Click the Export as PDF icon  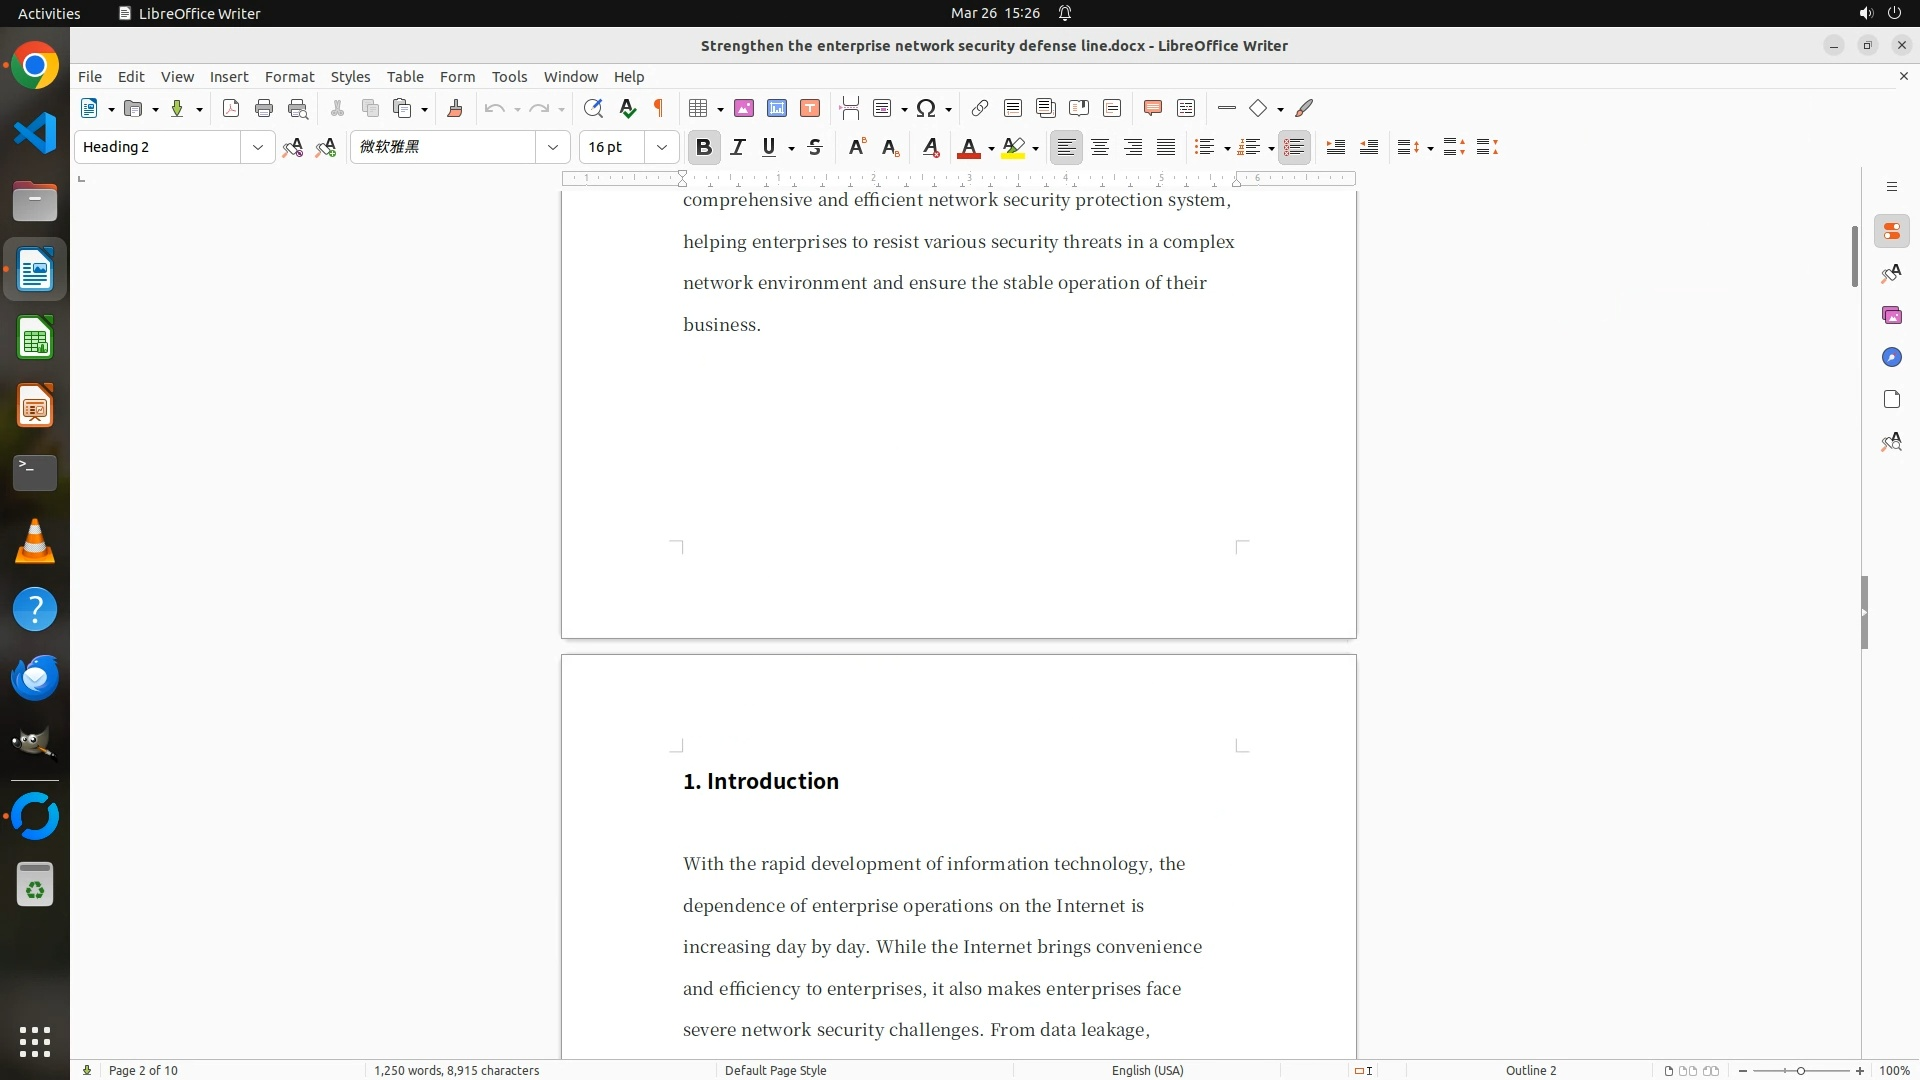(231, 108)
